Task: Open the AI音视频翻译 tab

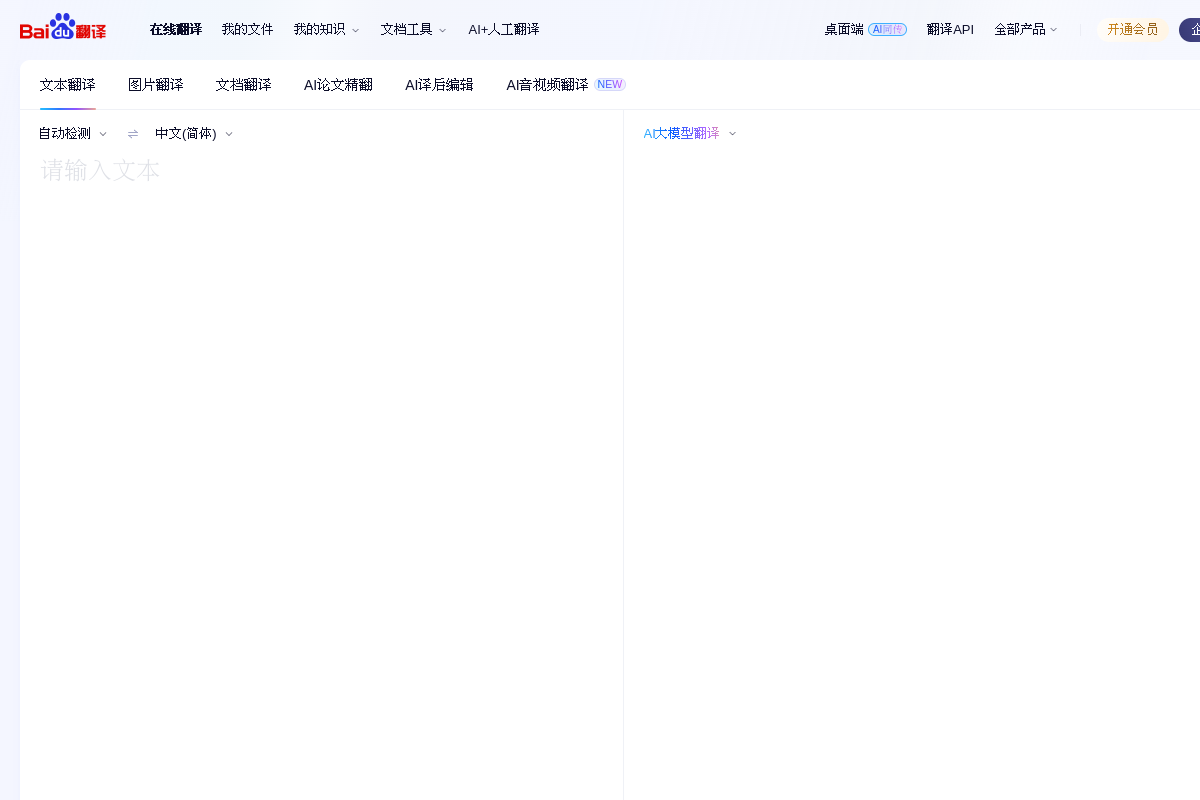Action: 546,85
